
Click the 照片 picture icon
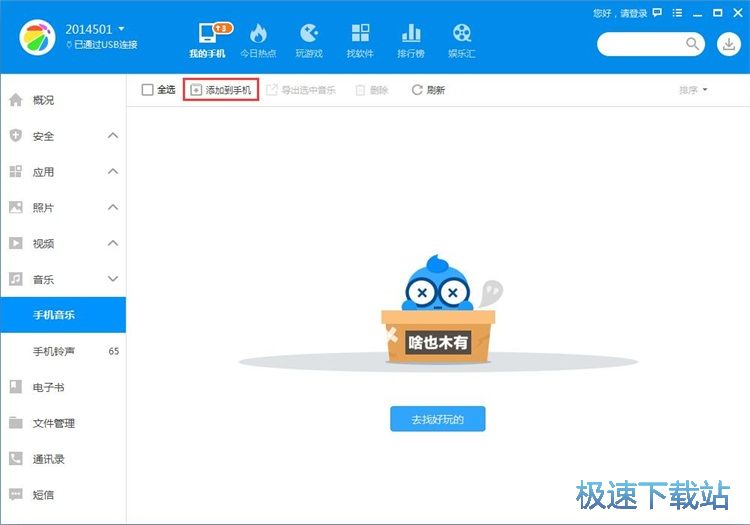[16, 207]
